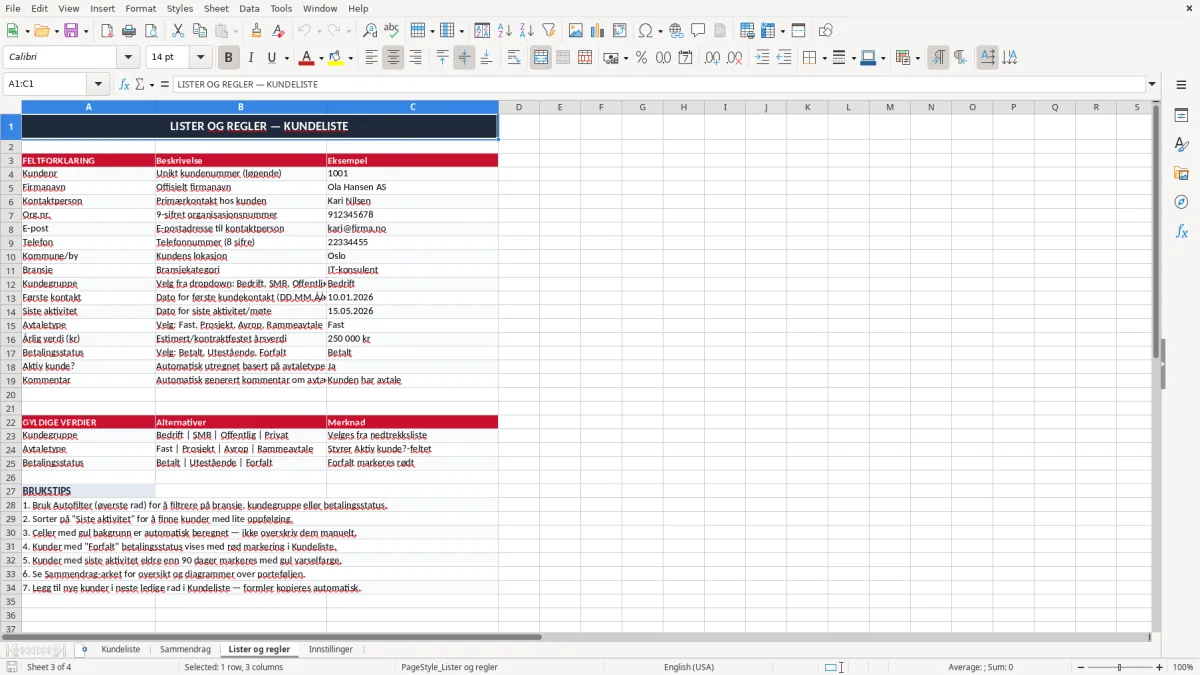Image resolution: width=1200 pixels, height=675 pixels.
Task: Open Find & Replace
Action: (370, 31)
